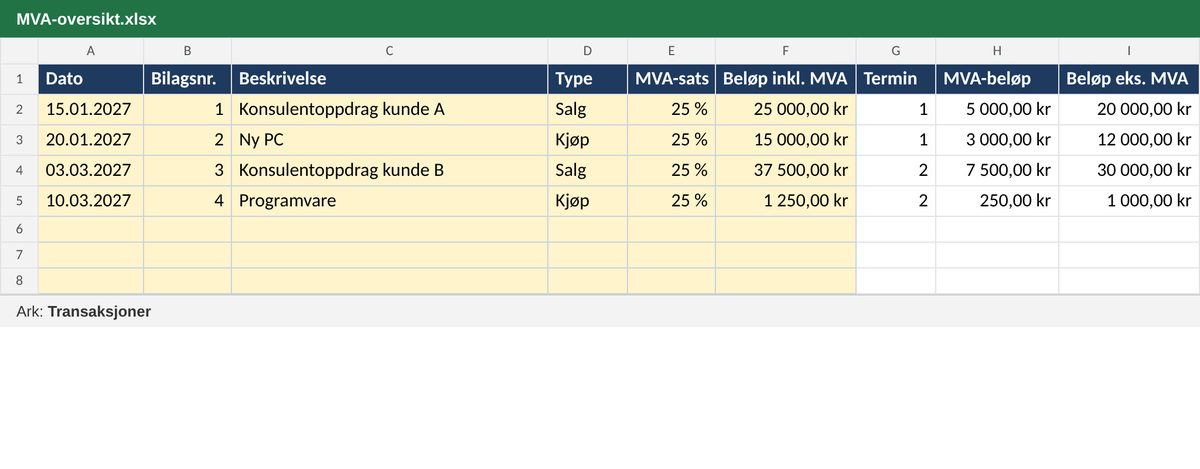
Task: Select cell 20 000,00 kr excluding MVA
Action: (x=1129, y=110)
